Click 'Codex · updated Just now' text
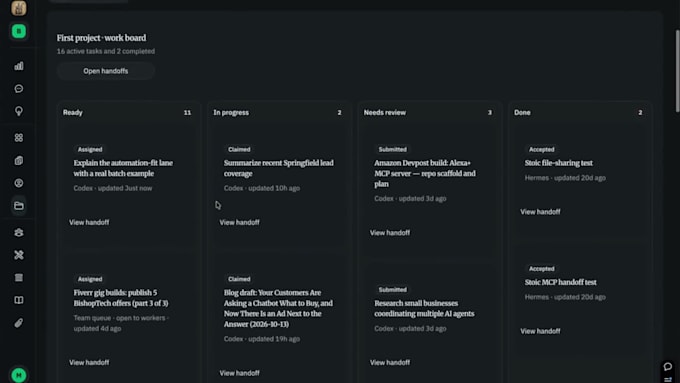 [113, 188]
